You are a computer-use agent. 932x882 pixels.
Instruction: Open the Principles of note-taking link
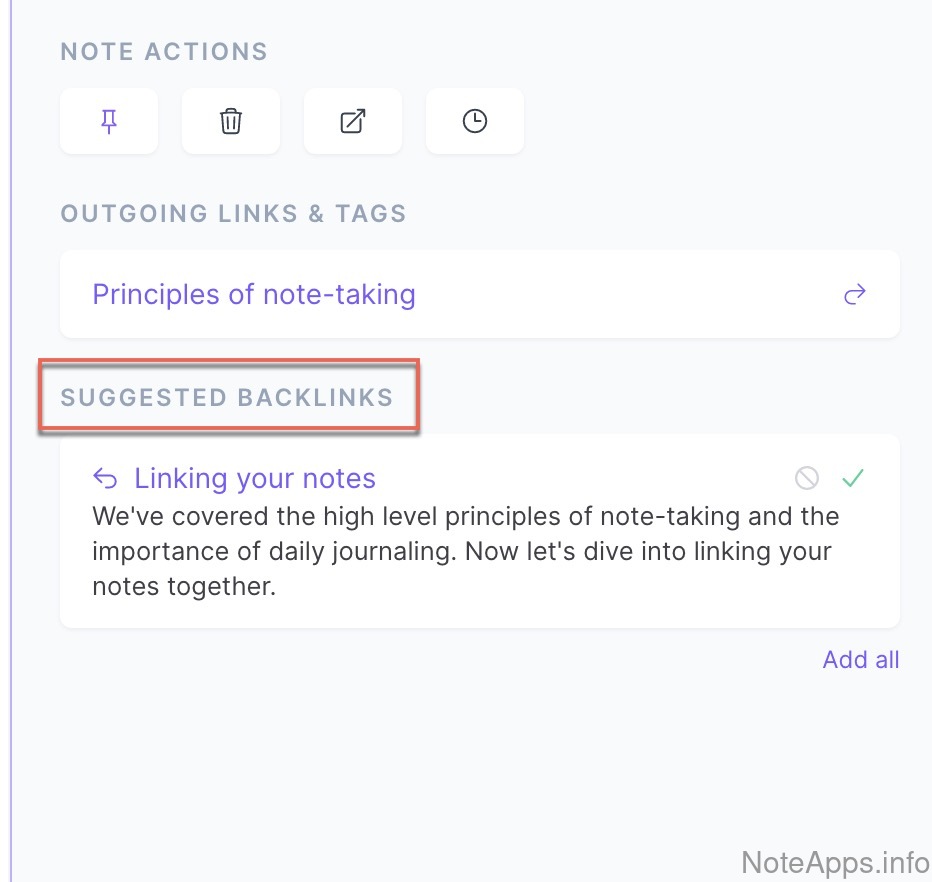(x=254, y=295)
